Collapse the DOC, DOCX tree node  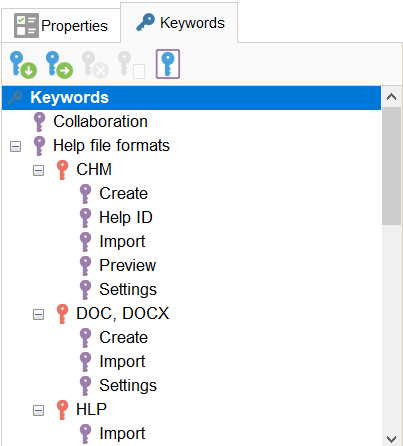click(38, 314)
